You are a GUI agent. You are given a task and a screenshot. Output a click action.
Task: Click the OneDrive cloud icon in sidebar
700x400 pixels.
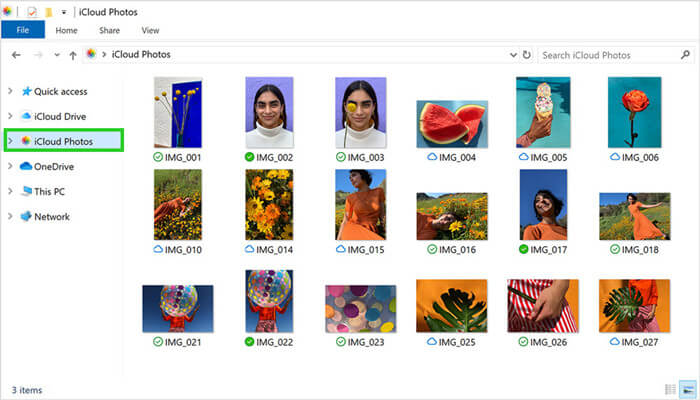[26, 166]
